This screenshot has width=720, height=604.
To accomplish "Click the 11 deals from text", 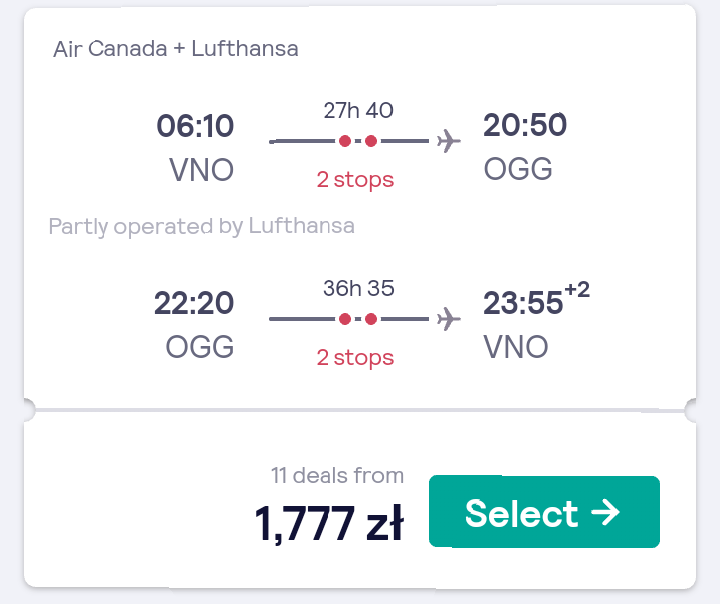I will pyautogui.click(x=337, y=475).
